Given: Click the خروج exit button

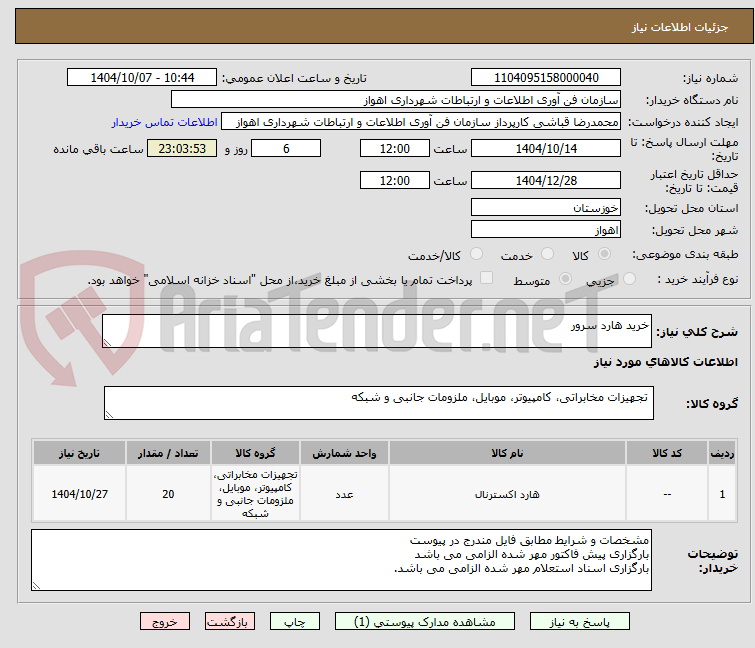Looking at the screenshot, I should [165, 622].
